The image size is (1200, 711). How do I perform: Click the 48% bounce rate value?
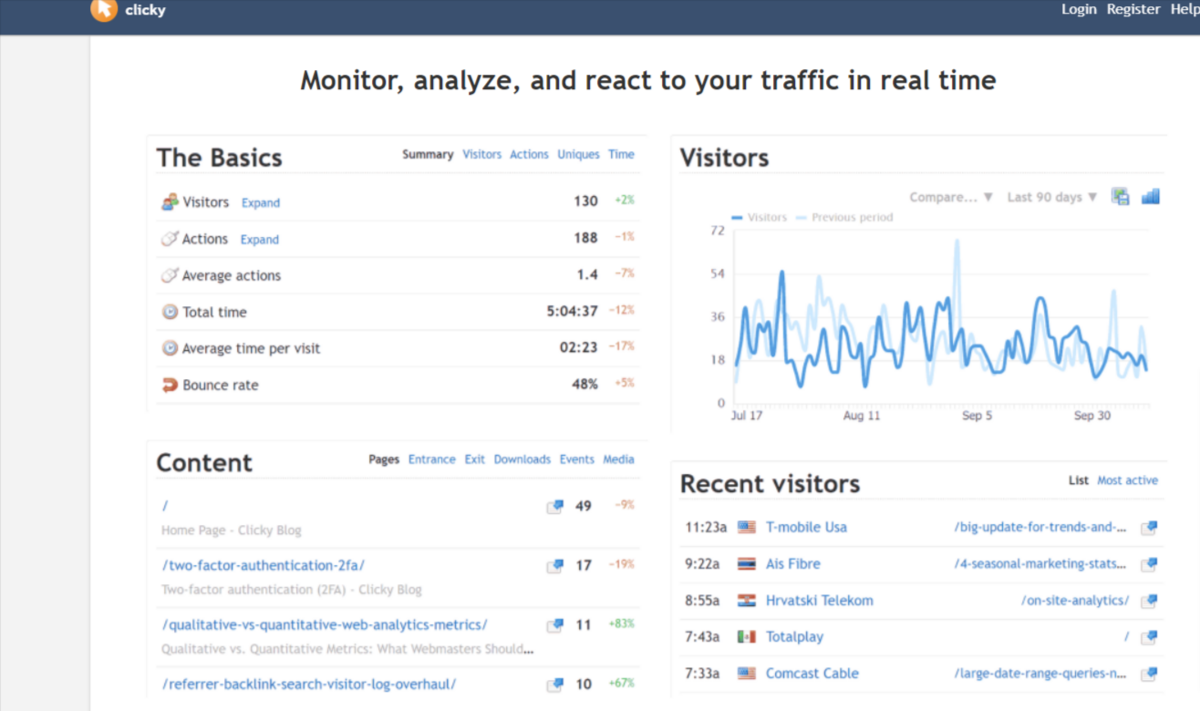[x=585, y=384]
